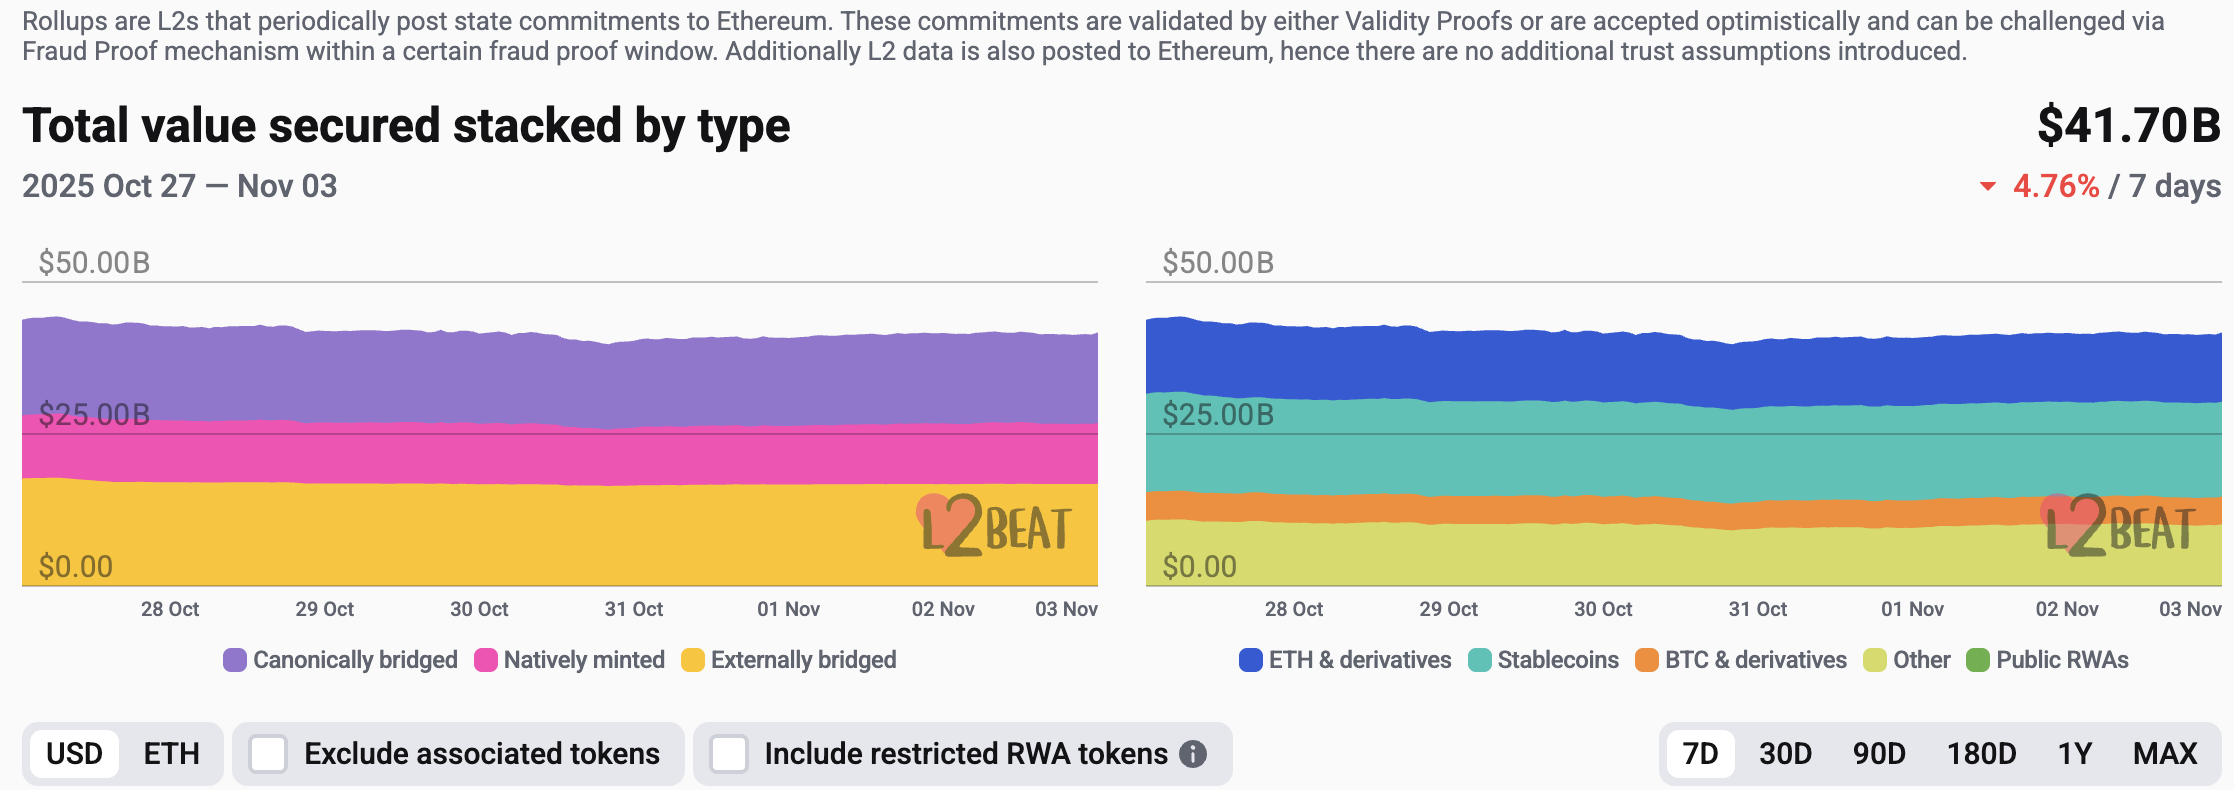The image size is (2234, 790).
Task: Select the USD currency option
Action: 75,754
